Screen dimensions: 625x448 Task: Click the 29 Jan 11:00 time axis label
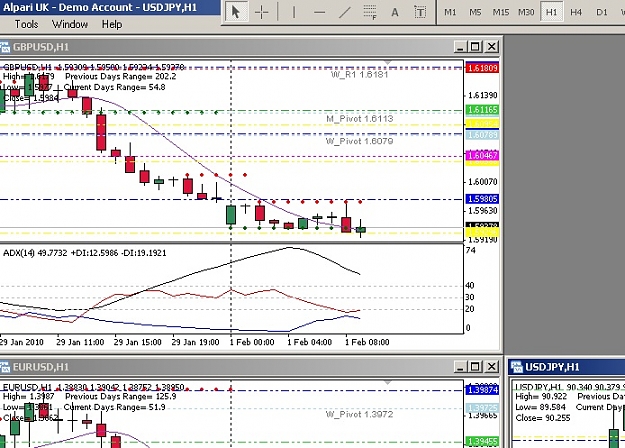[x=80, y=342]
